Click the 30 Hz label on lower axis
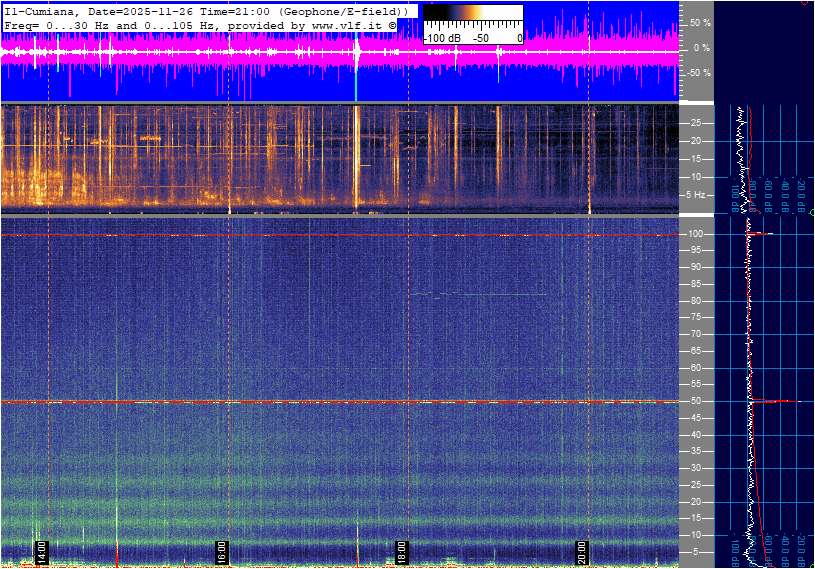Image resolution: width=815 pixels, height=569 pixels. pyautogui.click(x=695, y=468)
